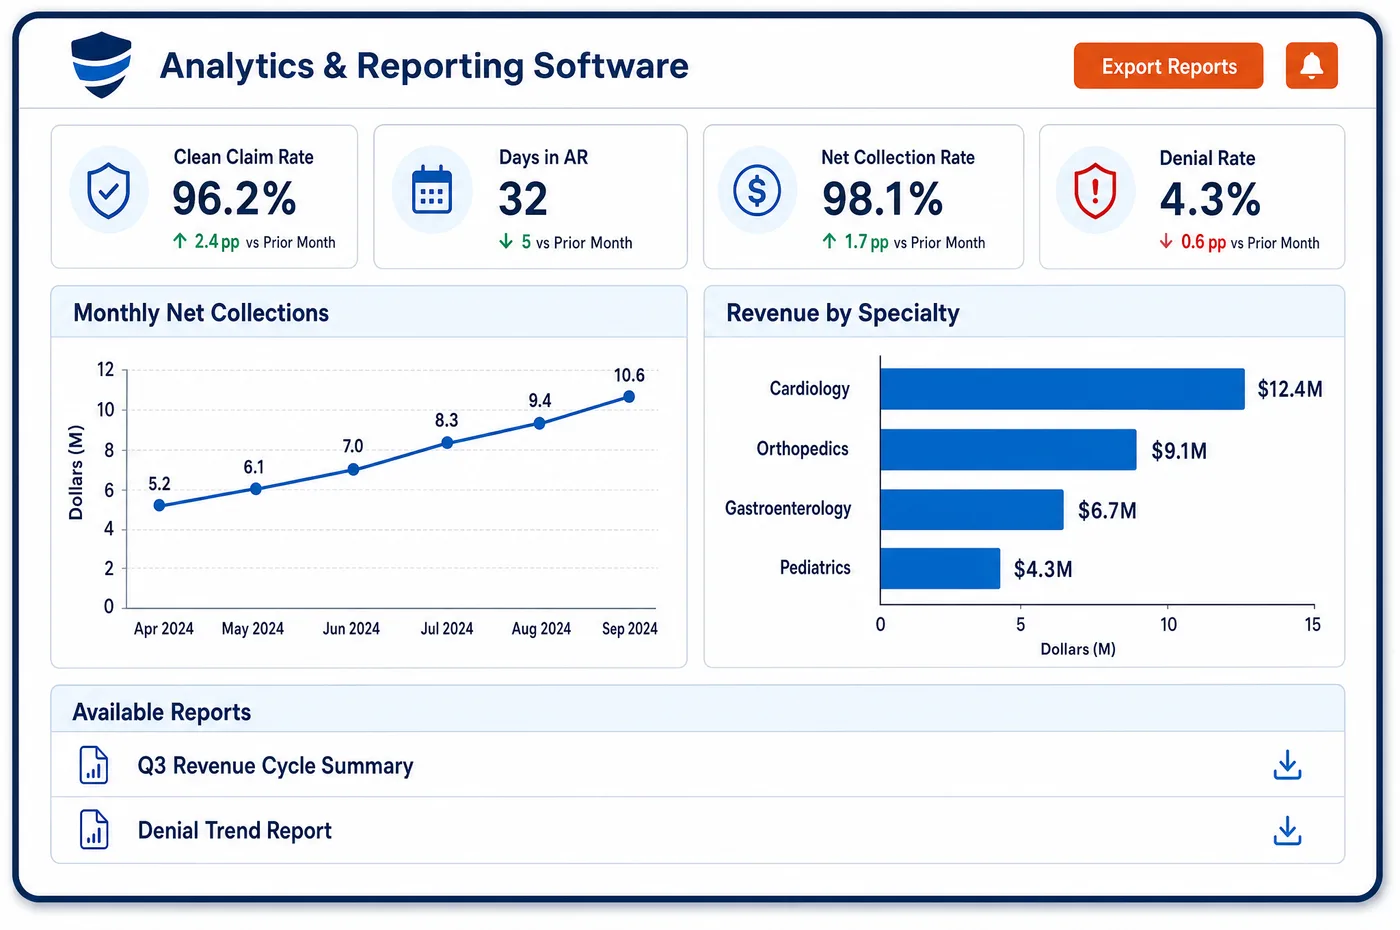The height and width of the screenshot is (930, 1400).
Task: Click the Jun 2024 data point at 7.0
Action: click(x=353, y=469)
